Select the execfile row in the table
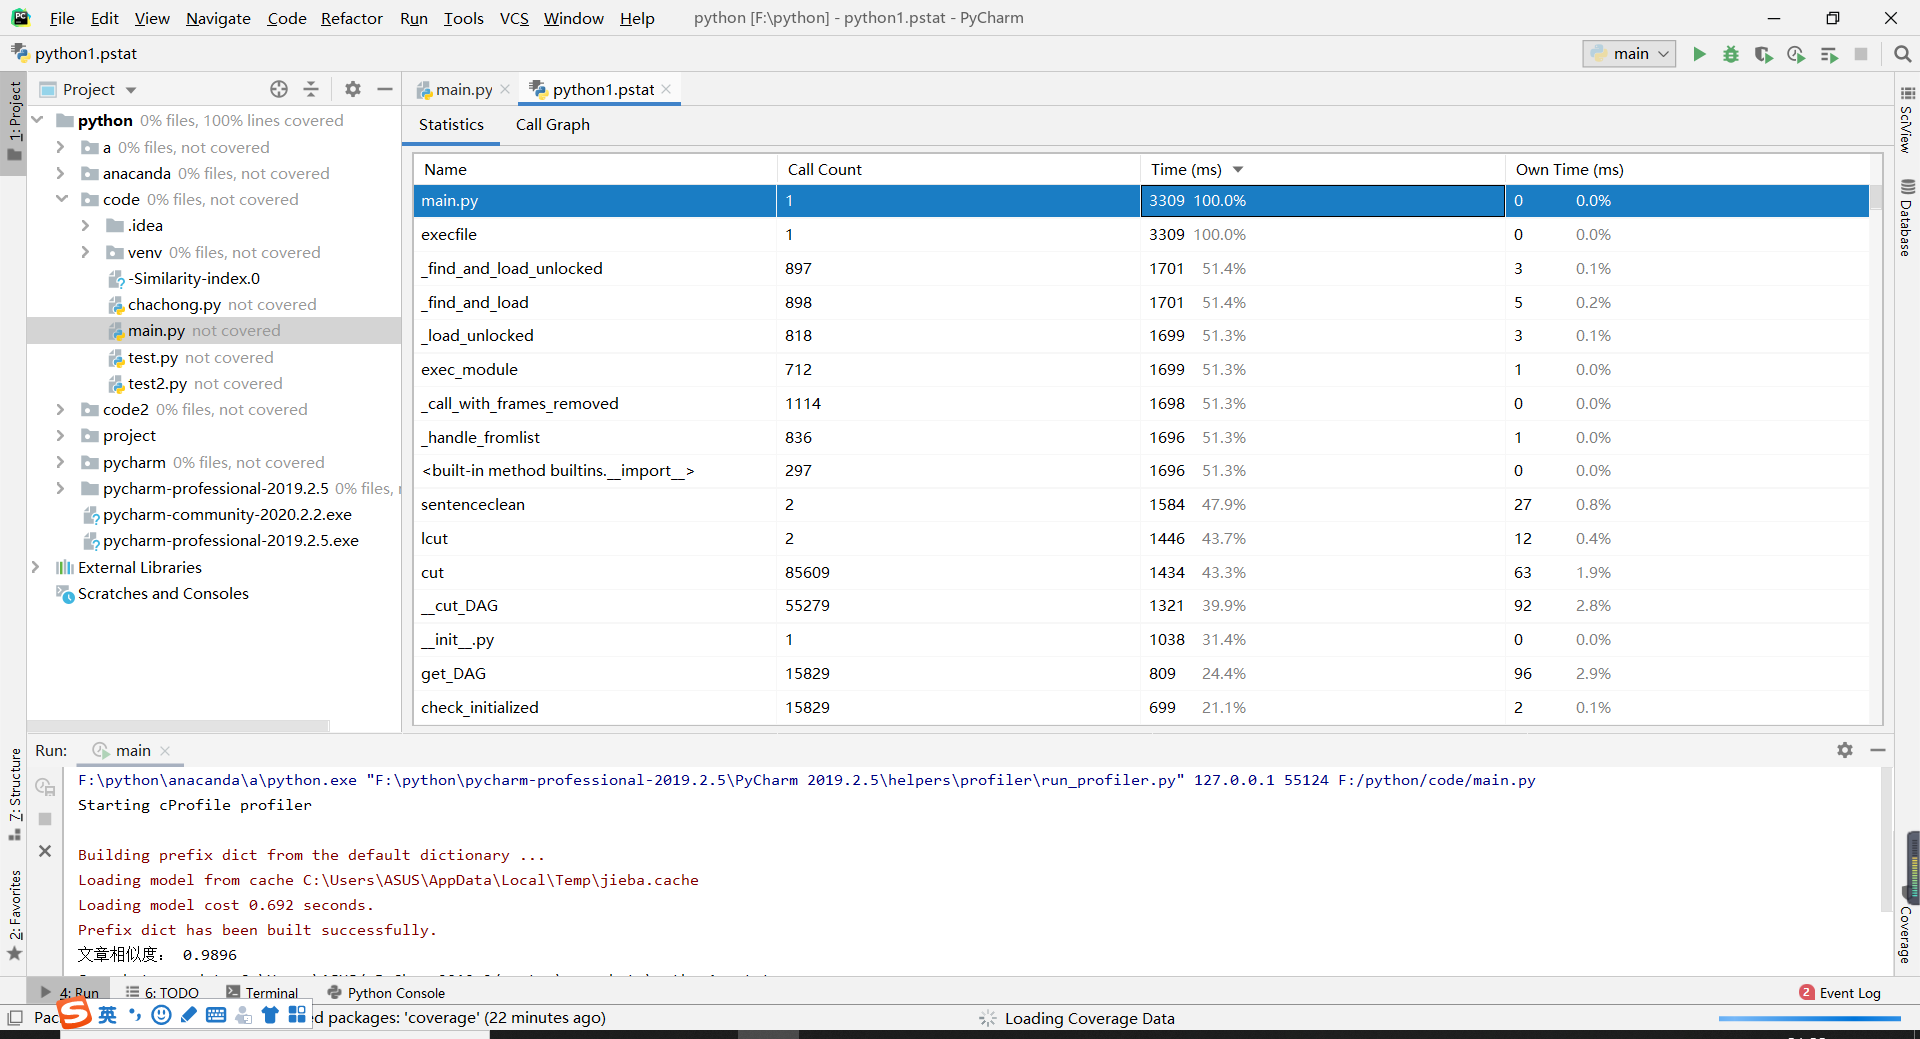Image resolution: width=1920 pixels, height=1039 pixels. point(1141,235)
